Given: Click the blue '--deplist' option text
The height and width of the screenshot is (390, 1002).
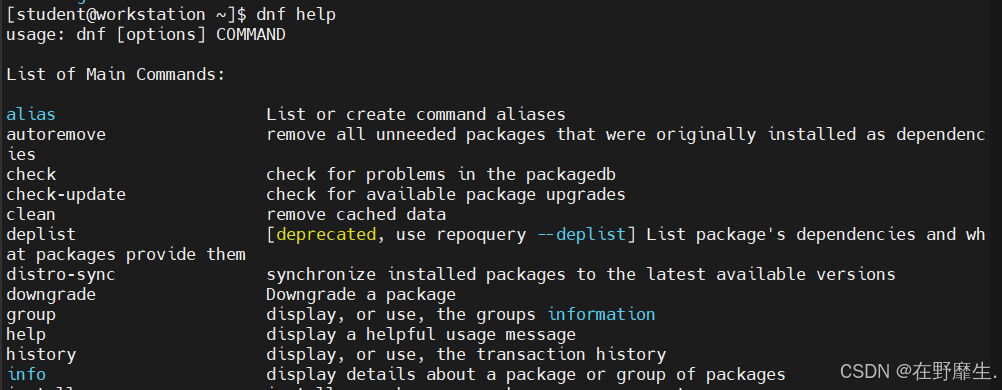Looking at the screenshot, I should click(x=582, y=234).
